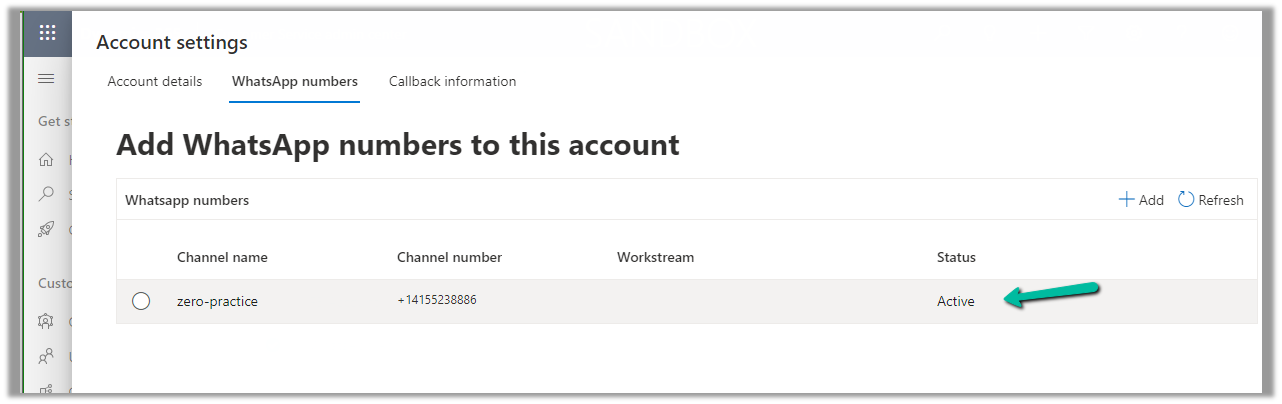Image resolution: width=1282 pixels, height=404 pixels.
Task: Click the Refresh circular arrow icon
Action: pos(1186,200)
